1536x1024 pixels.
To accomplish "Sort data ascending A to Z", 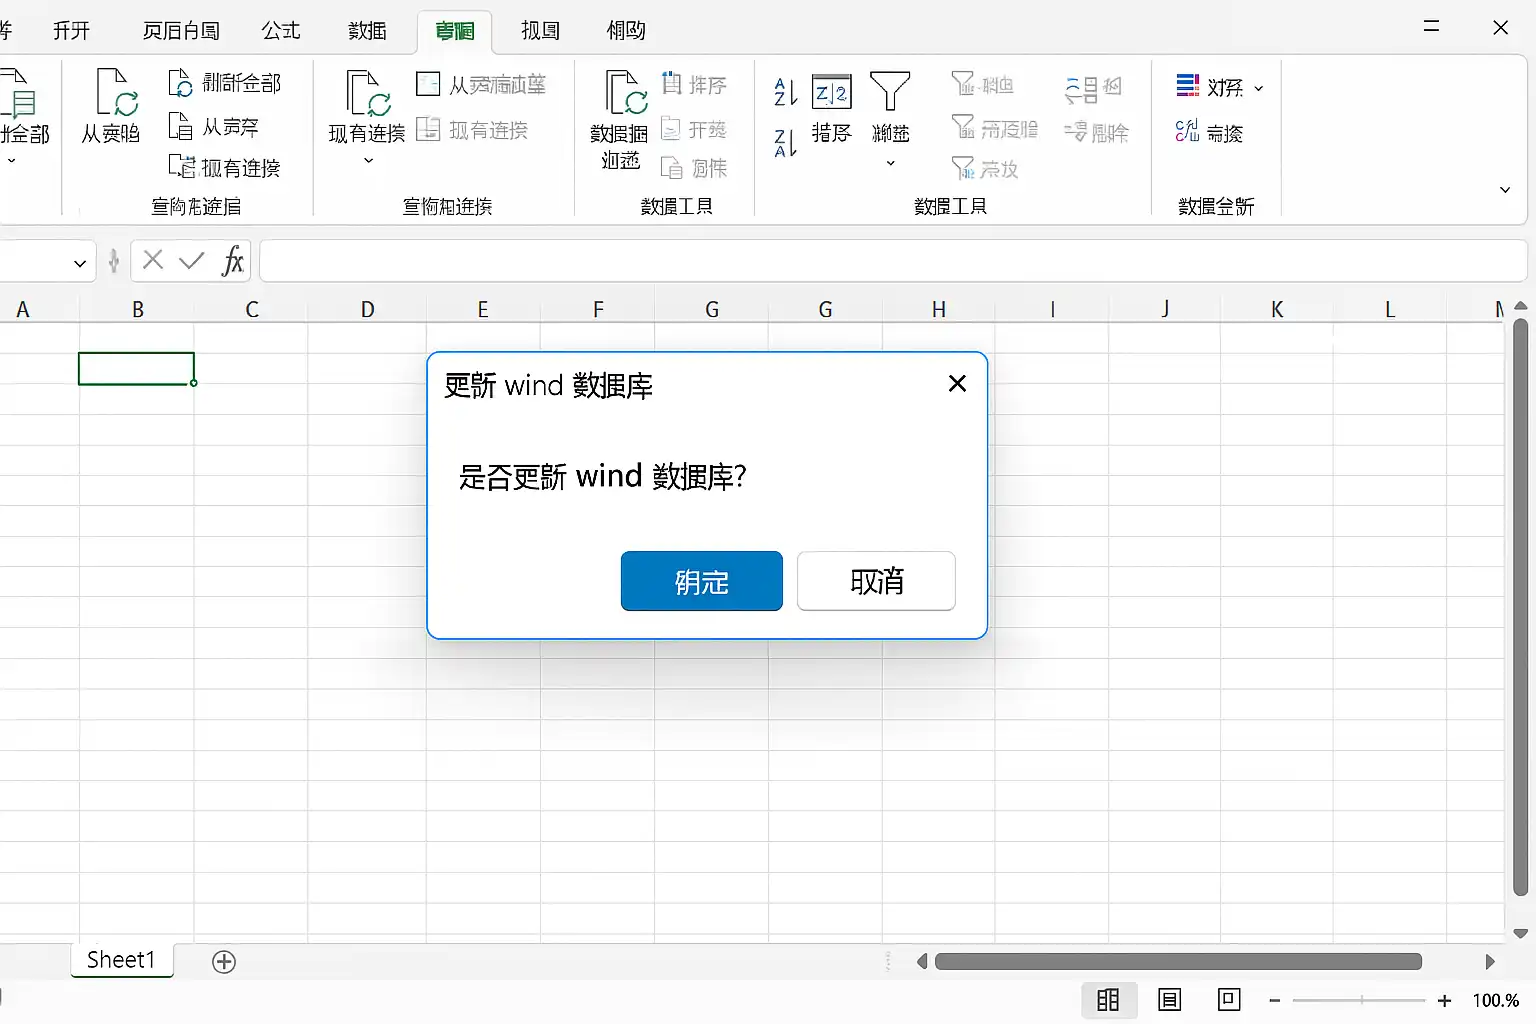I will [x=784, y=91].
